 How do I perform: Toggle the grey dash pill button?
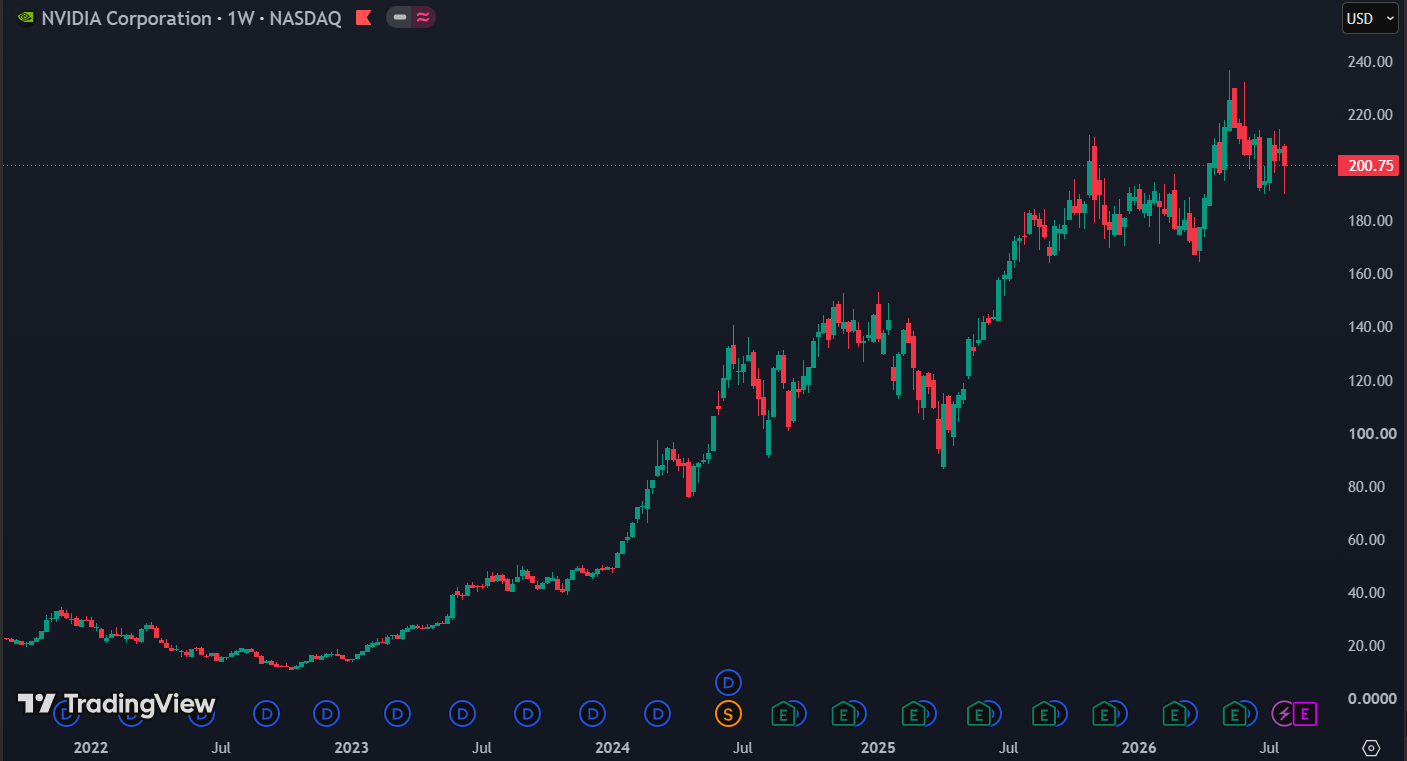400,17
